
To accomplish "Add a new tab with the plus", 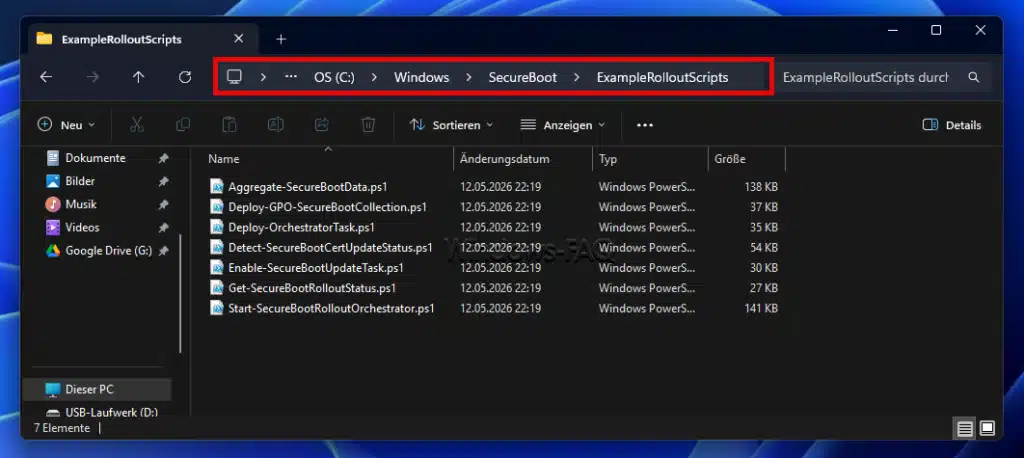I will (x=281, y=39).
